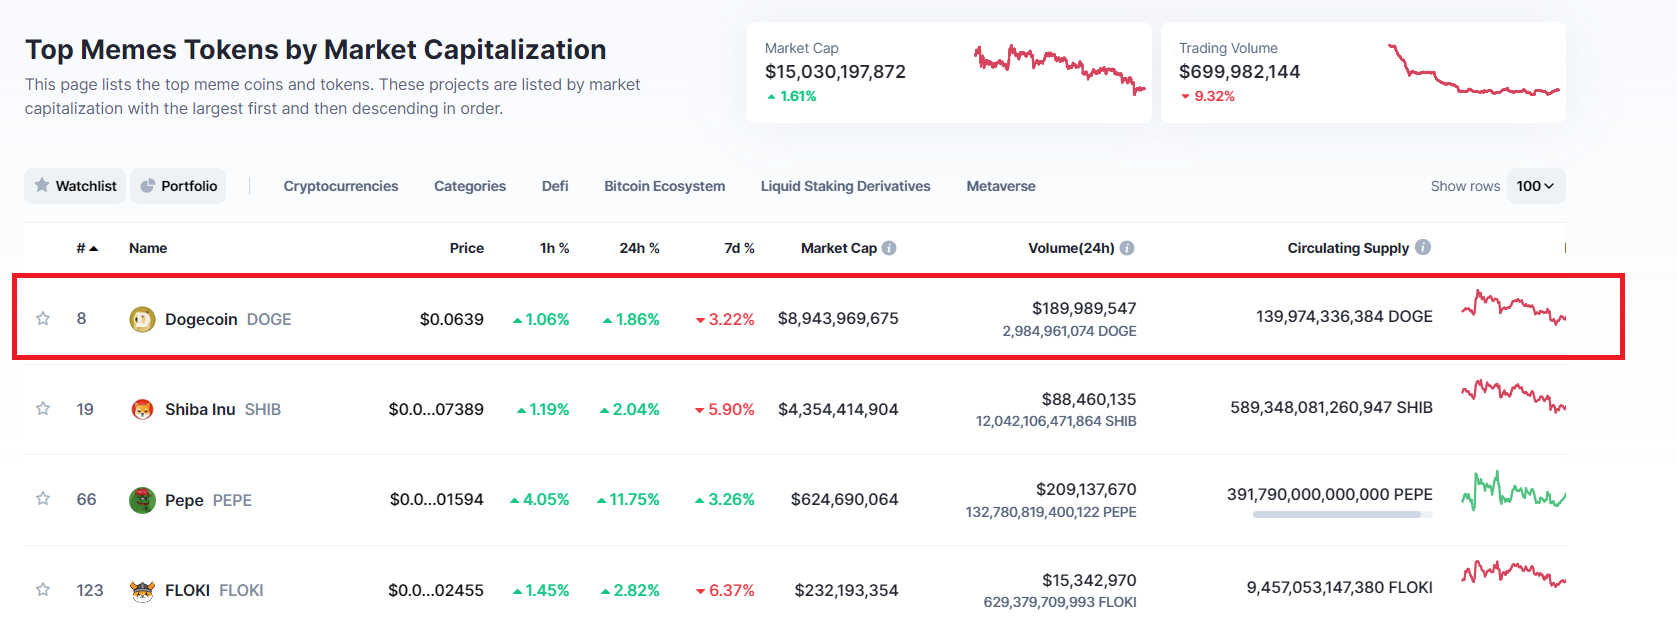Click the Dogecoin circulating supply 139,974,336,384 DOGE
Screen dimensions: 1677x633
pos(1344,316)
